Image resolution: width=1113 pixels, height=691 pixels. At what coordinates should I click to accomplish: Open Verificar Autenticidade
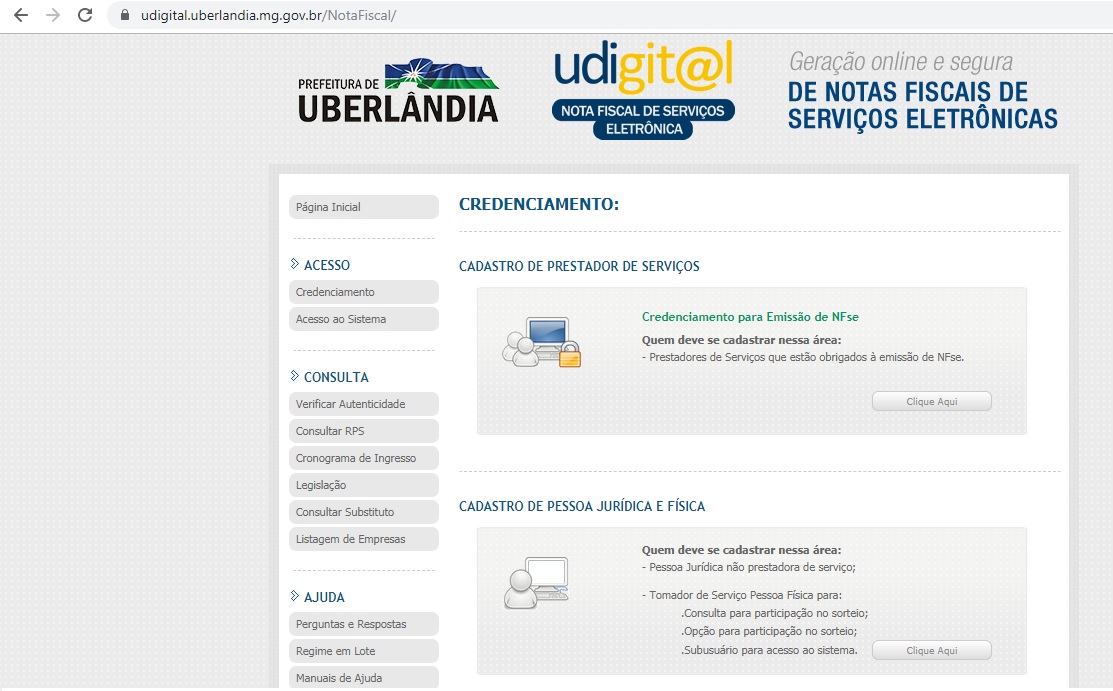363,403
